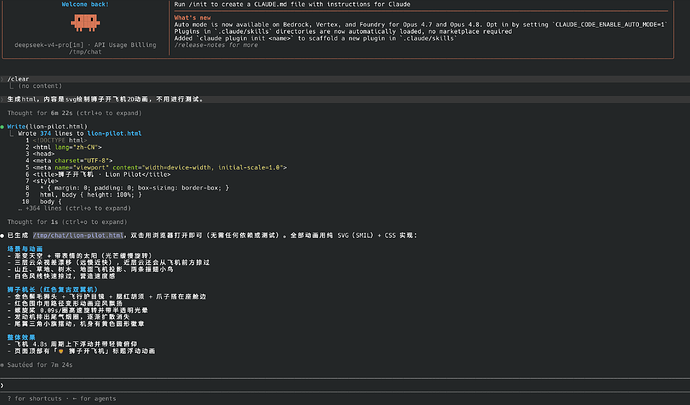Click code line 4 '<meta charset="UTF-8">'
This screenshot has width=690, height=405.
(x=73, y=161)
